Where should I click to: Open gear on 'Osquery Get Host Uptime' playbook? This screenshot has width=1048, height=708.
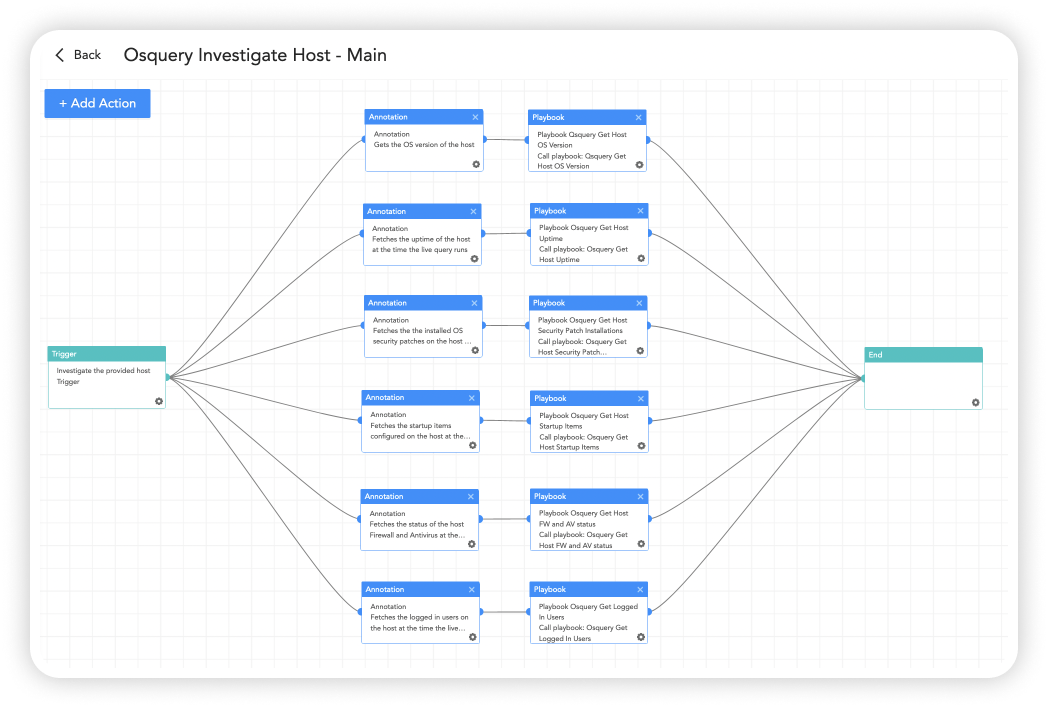[641, 258]
